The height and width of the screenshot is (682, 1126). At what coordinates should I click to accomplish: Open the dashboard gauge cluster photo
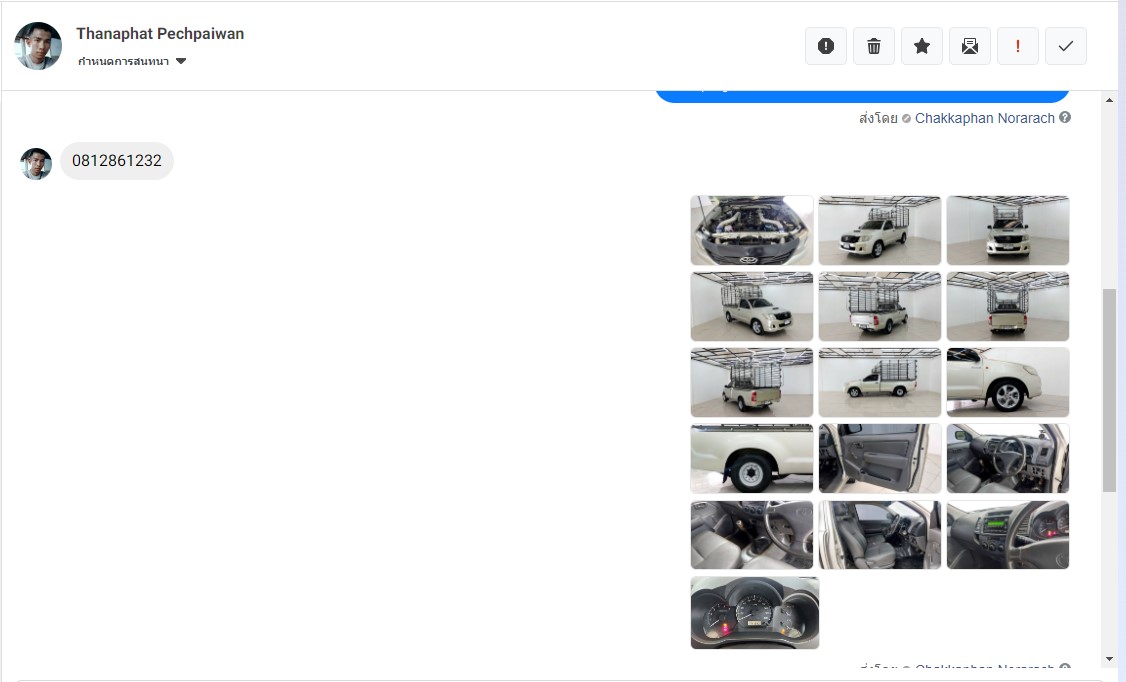coord(754,612)
